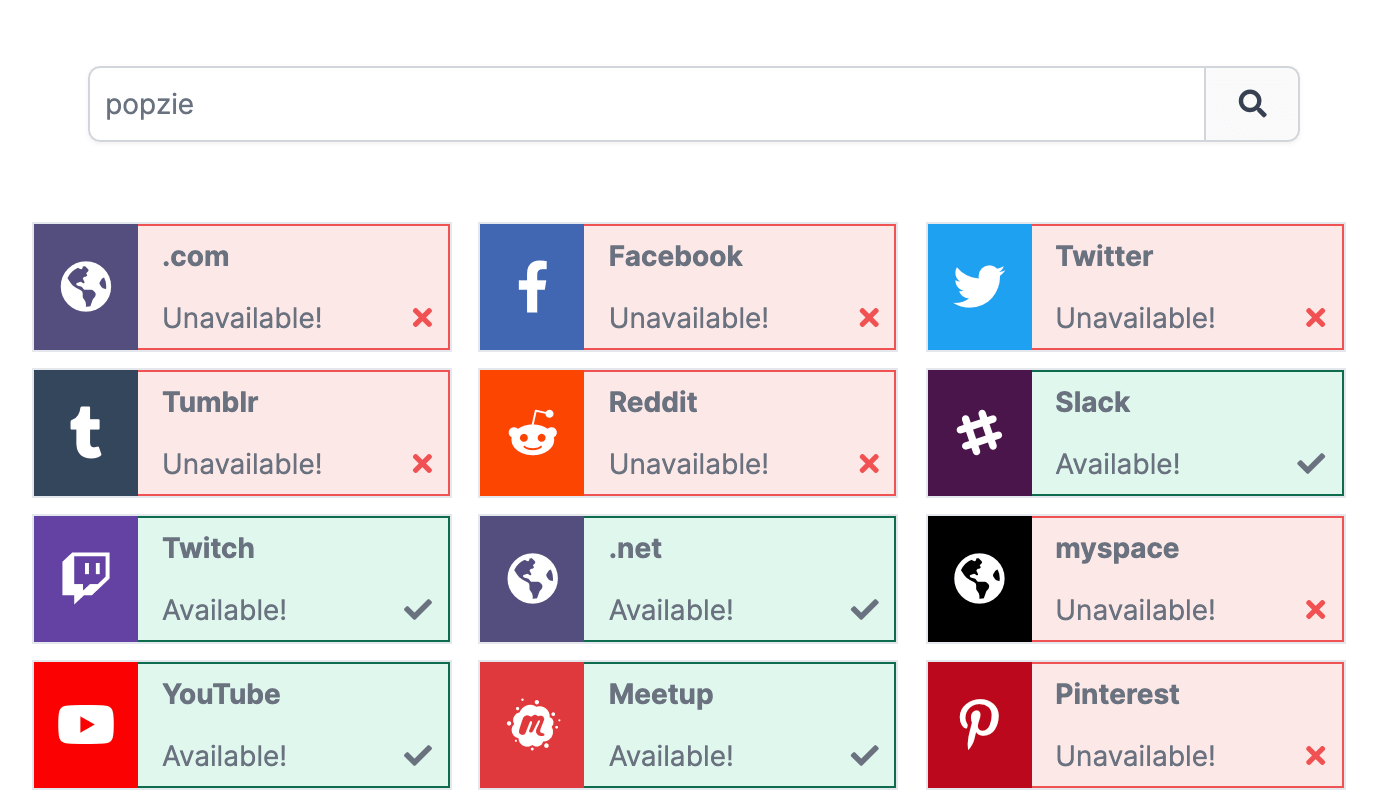Image resolution: width=1394 pixels, height=800 pixels.
Task: Click the Tumblr logo icon
Action: pyautogui.click(x=86, y=433)
